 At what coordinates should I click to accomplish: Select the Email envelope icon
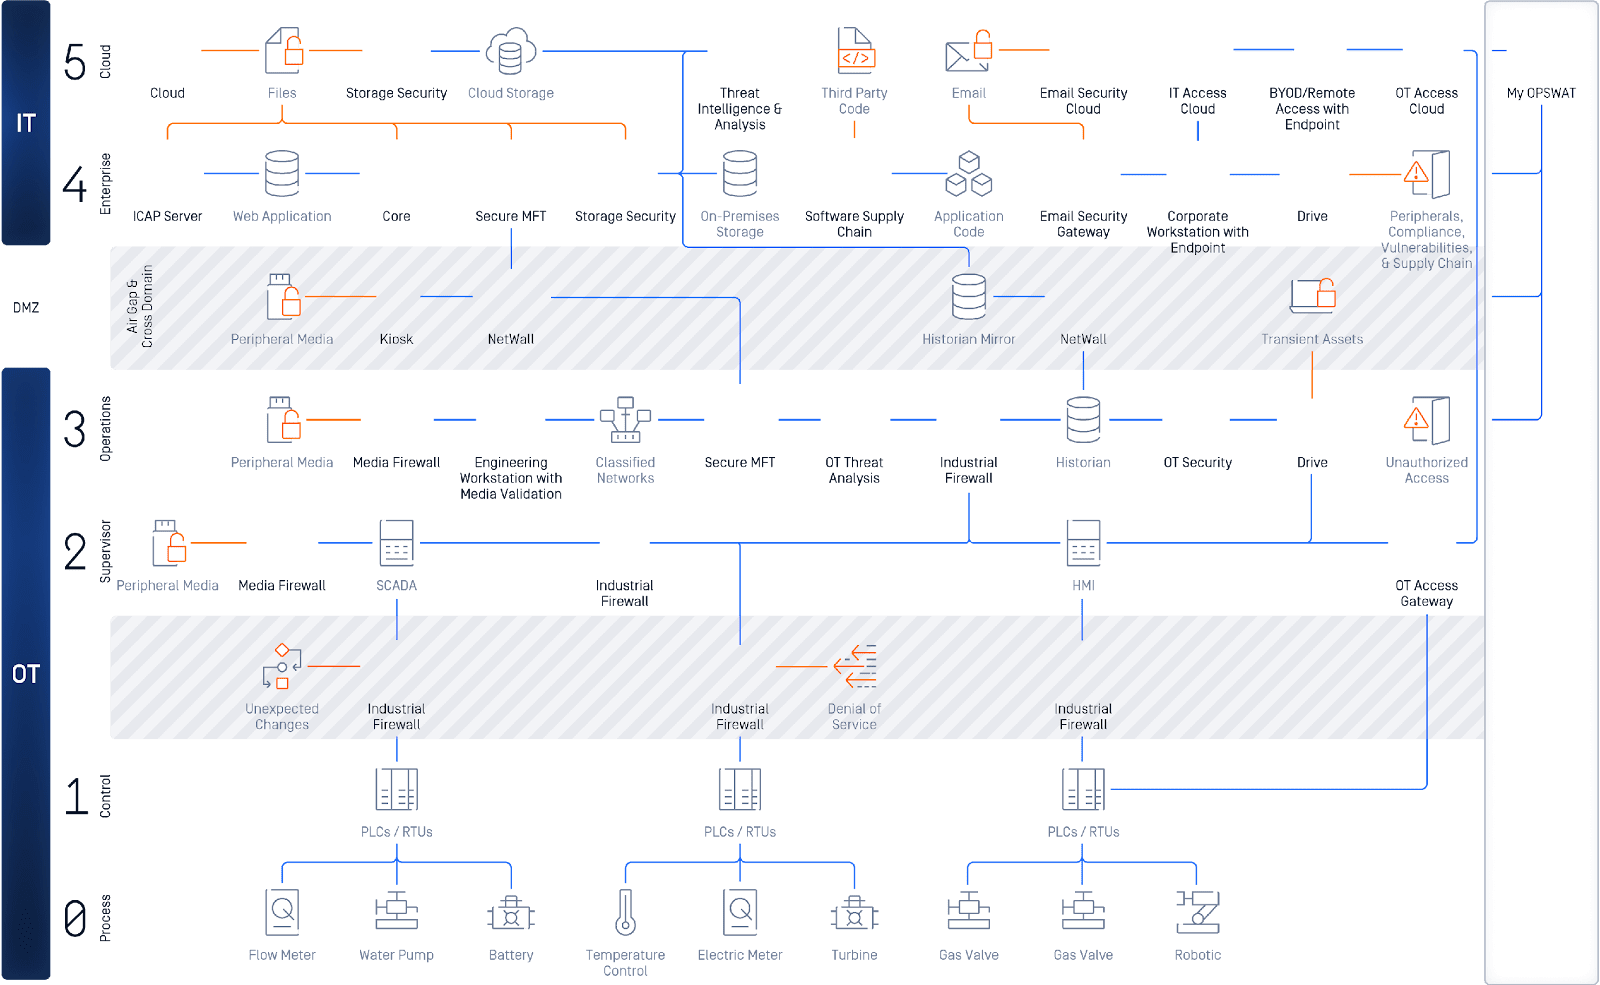coord(969,51)
